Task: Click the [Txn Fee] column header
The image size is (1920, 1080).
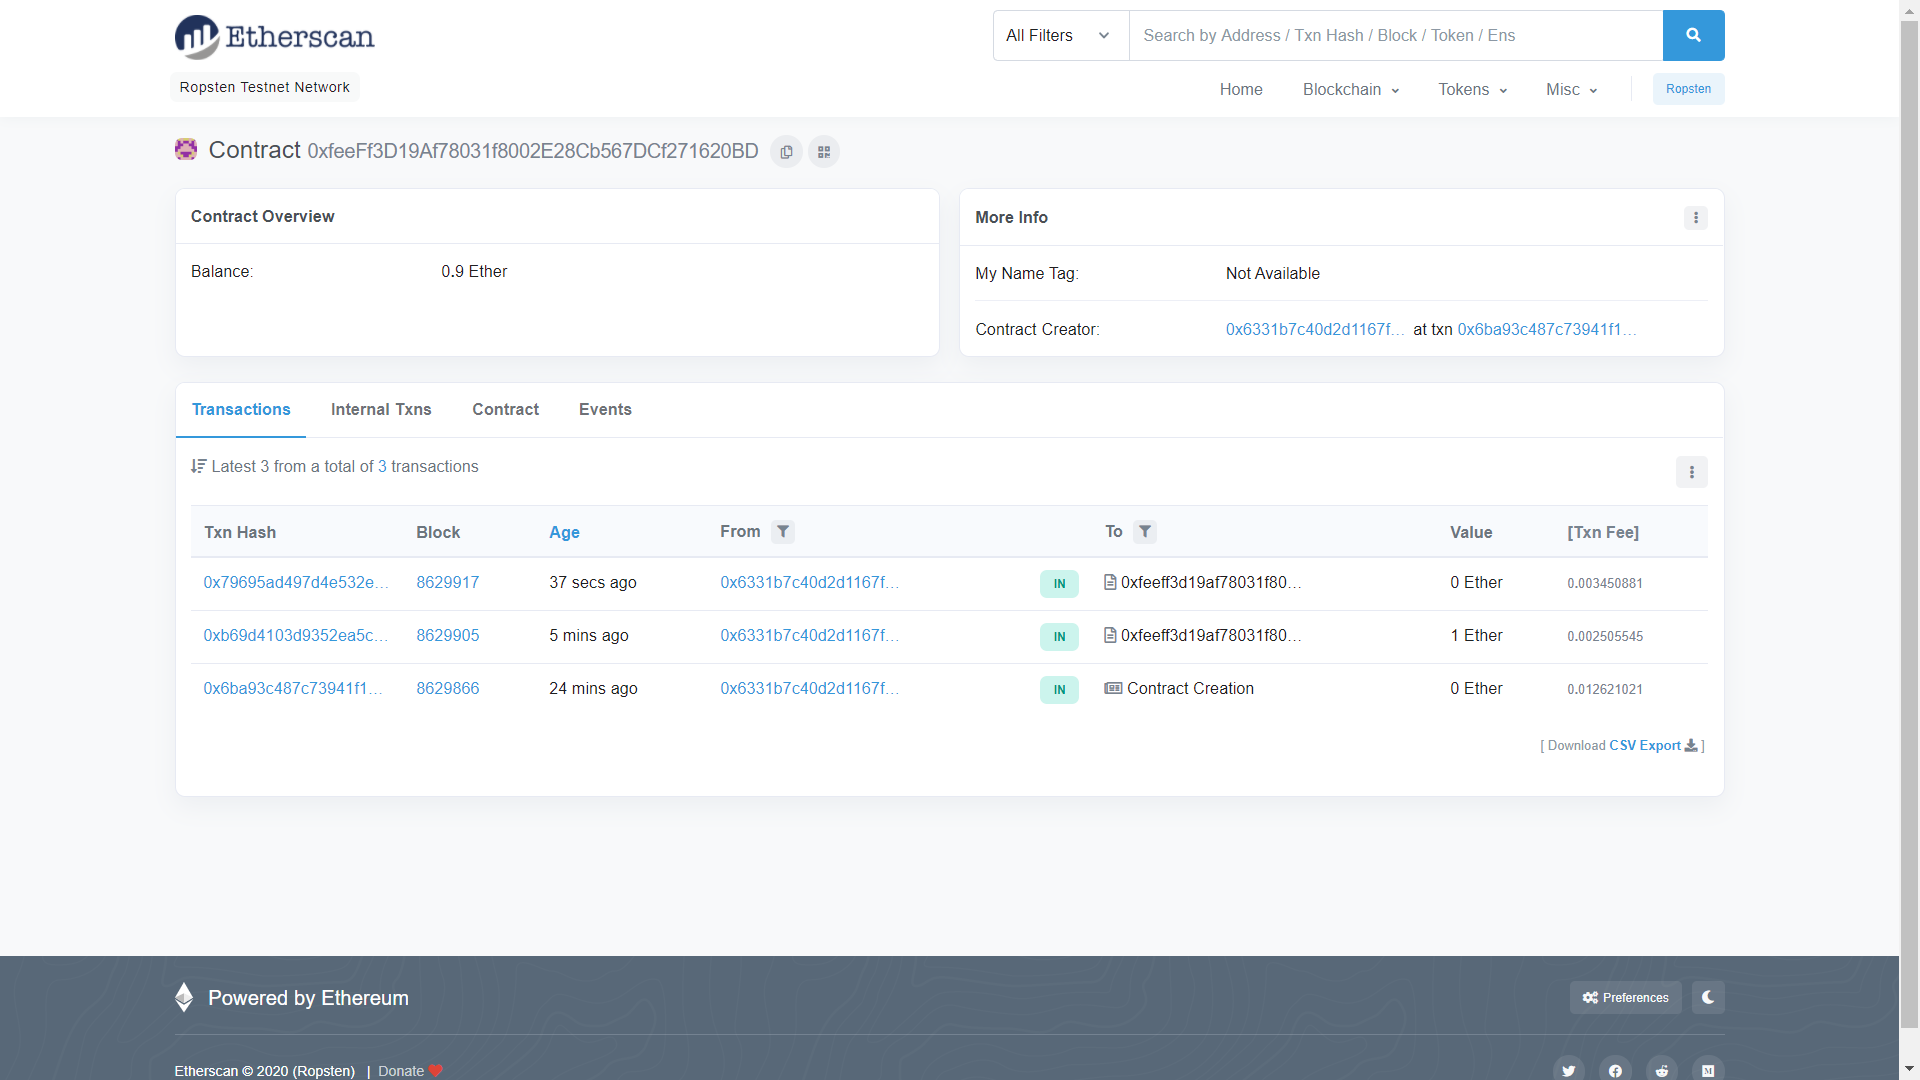Action: coord(1603,532)
